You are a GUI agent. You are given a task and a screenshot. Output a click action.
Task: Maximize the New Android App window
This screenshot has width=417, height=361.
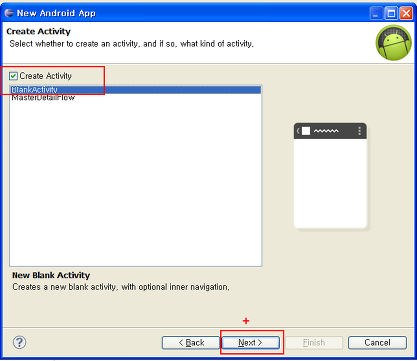tap(391, 13)
